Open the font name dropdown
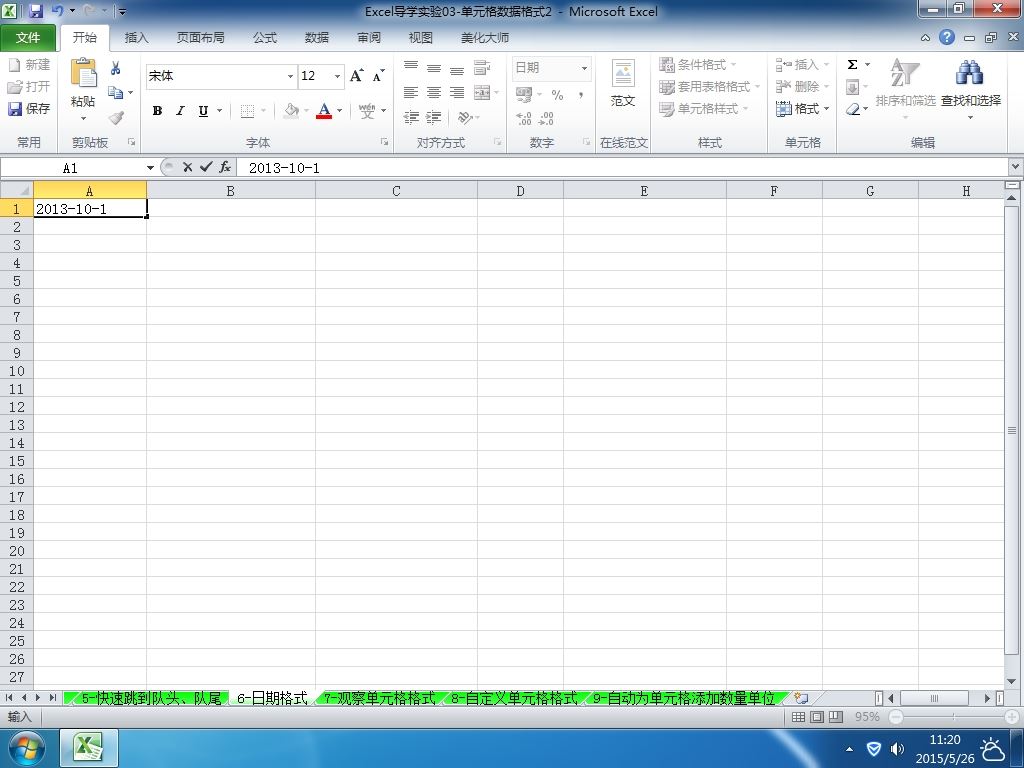1024x768 pixels. coord(290,76)
